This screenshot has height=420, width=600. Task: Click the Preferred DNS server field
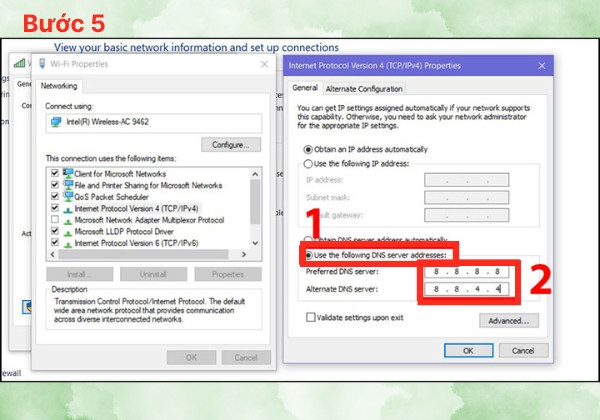(466, 272)
